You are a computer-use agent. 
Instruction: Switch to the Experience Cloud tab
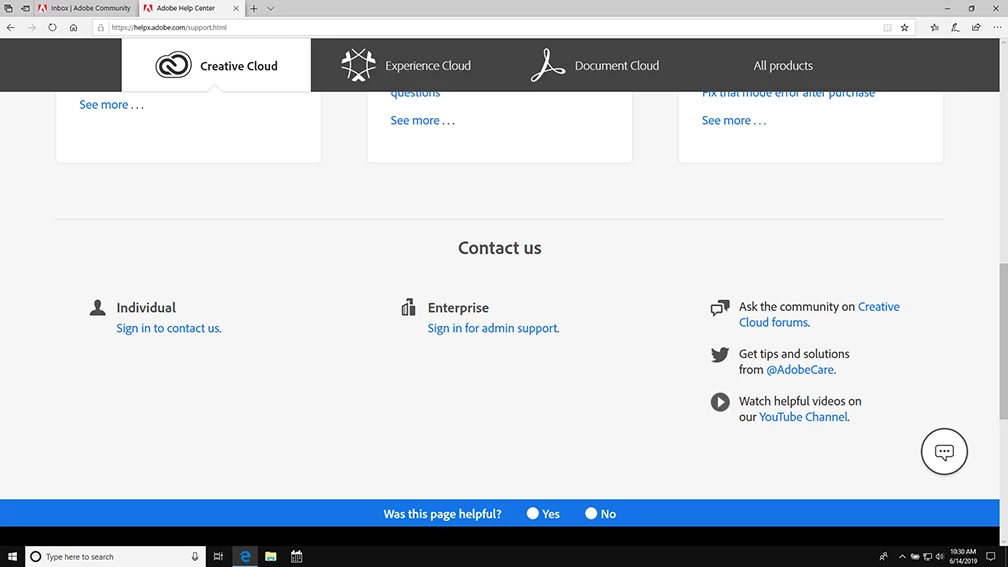pos(406,65)
